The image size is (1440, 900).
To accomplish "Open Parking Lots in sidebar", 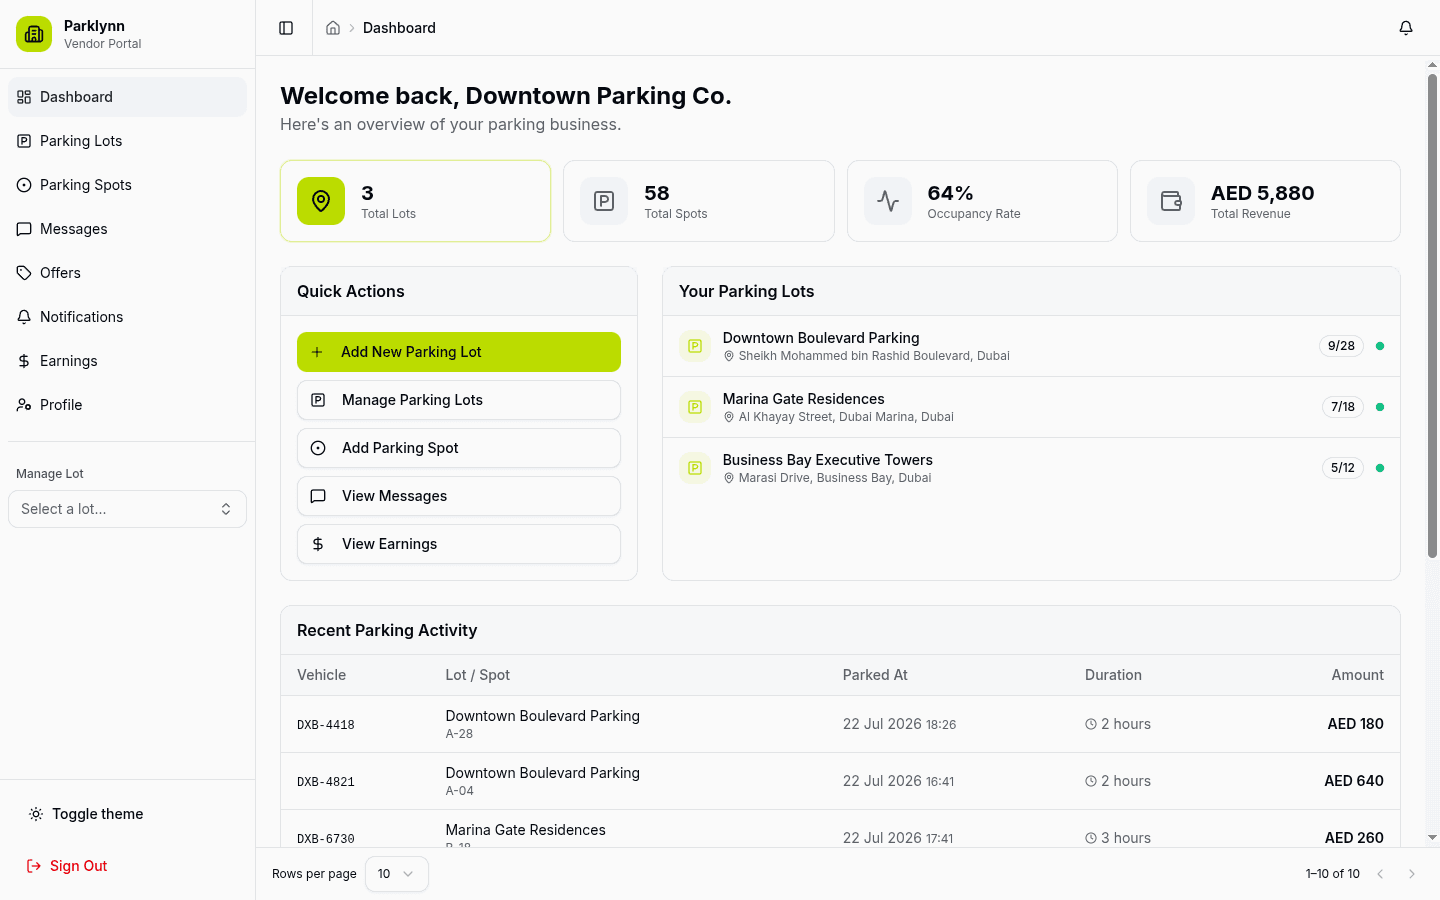I will point(127,141).
